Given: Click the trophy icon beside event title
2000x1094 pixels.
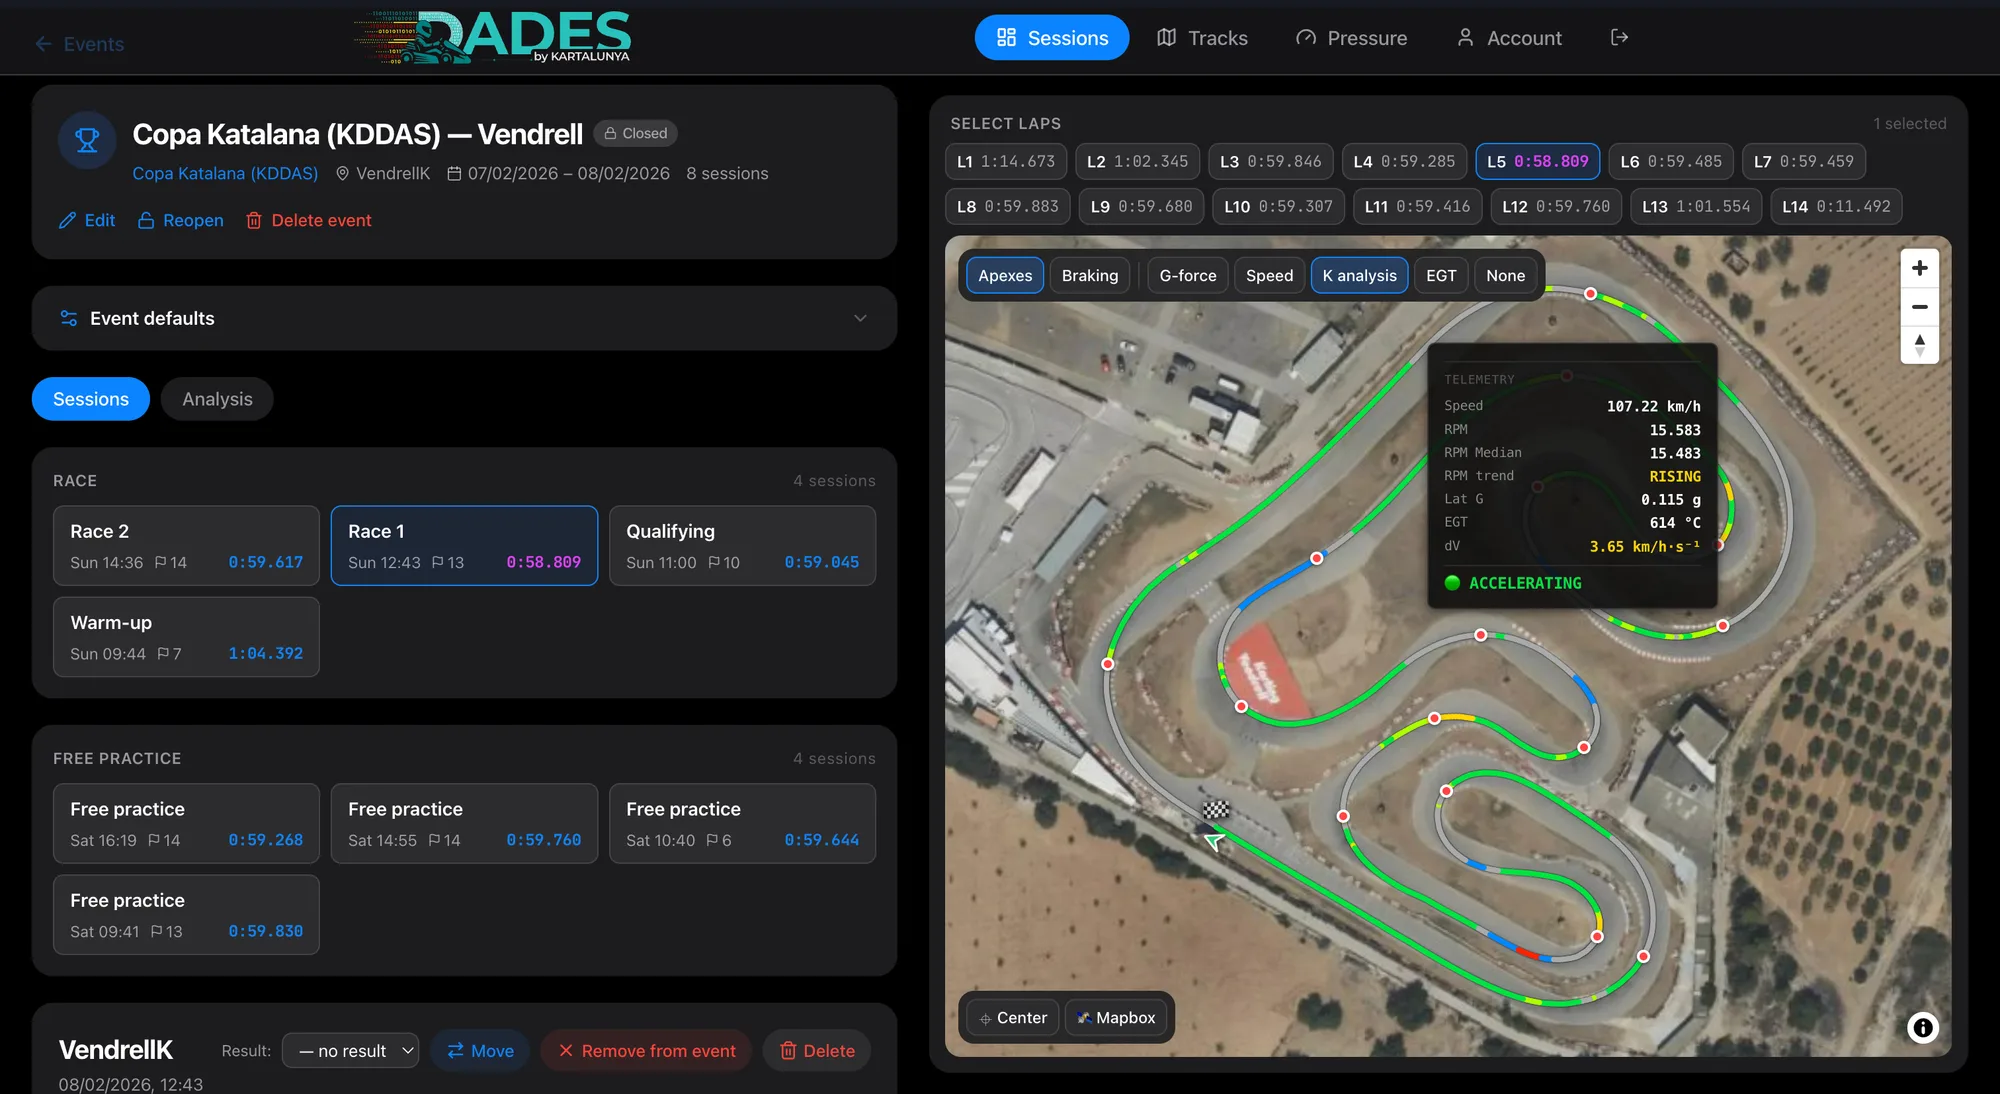Looking at the screenshot, I should tap(88, 140).
